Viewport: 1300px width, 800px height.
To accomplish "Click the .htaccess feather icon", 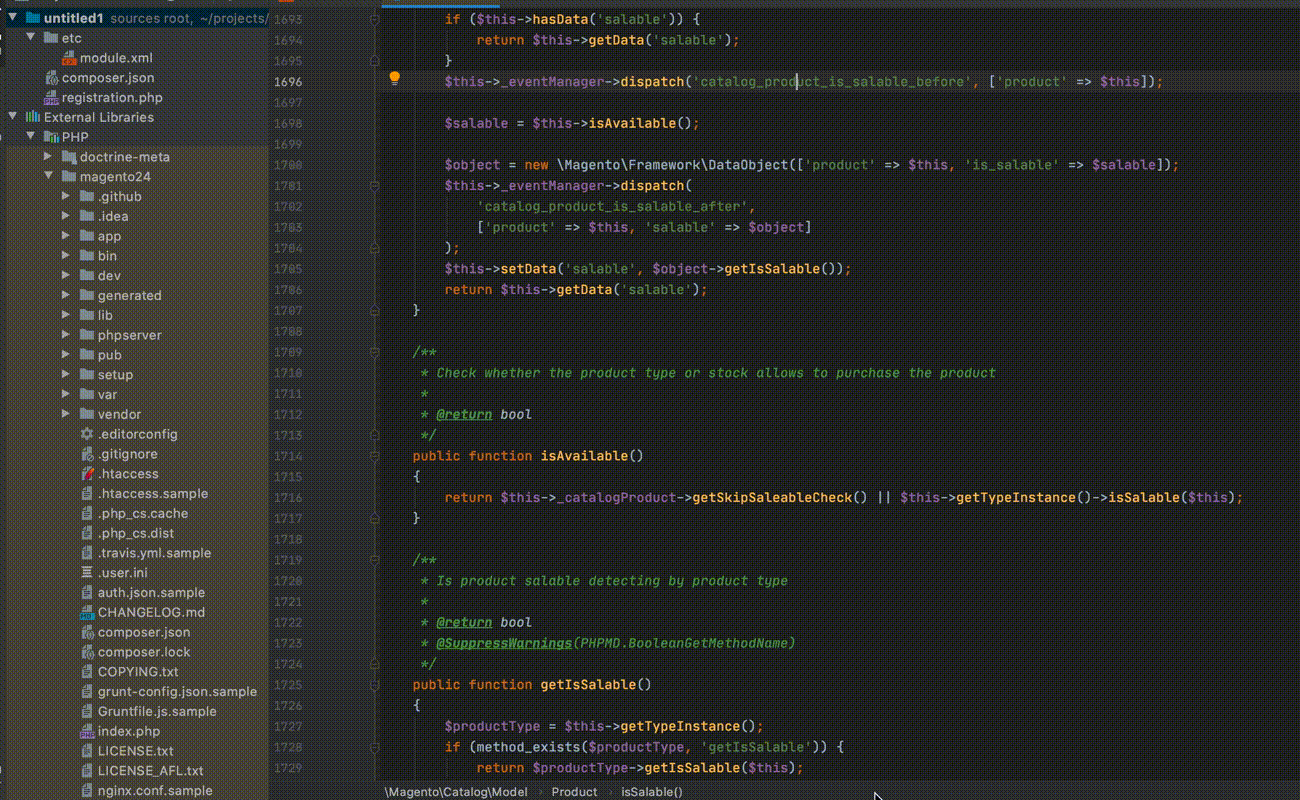I will pyautogui.click(x=87, y=474).
